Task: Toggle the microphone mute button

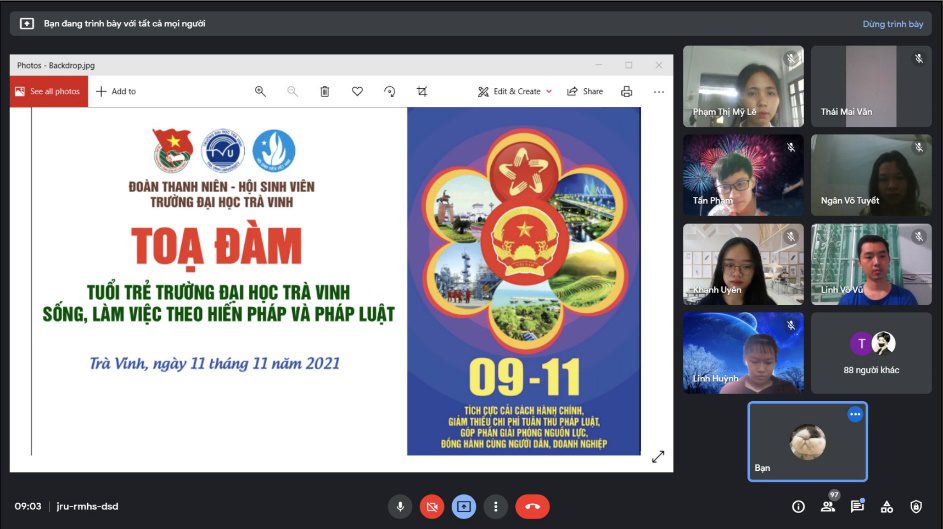Action: point(400,506)
